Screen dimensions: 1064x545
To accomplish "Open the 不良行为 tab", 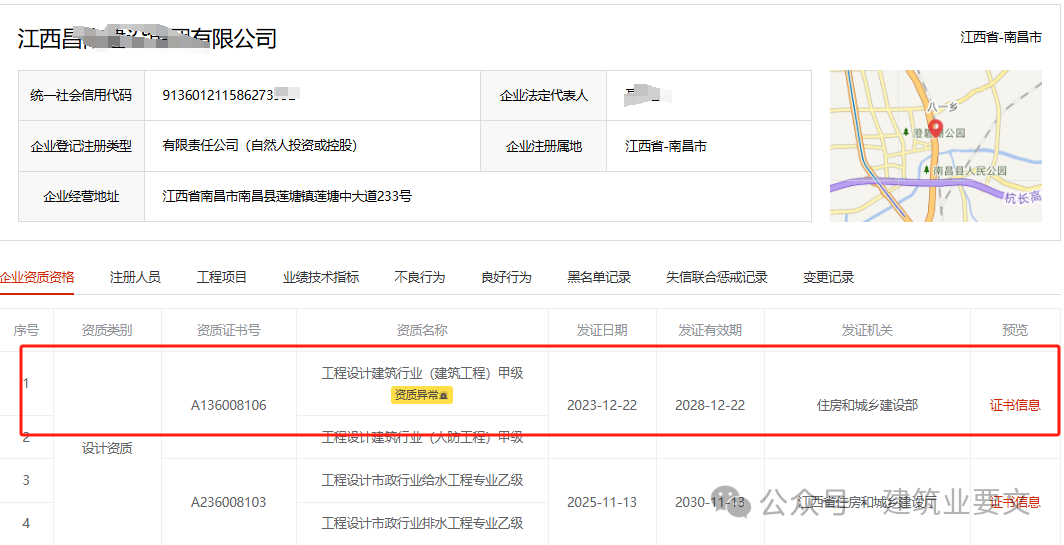I will tap(420, 277).
